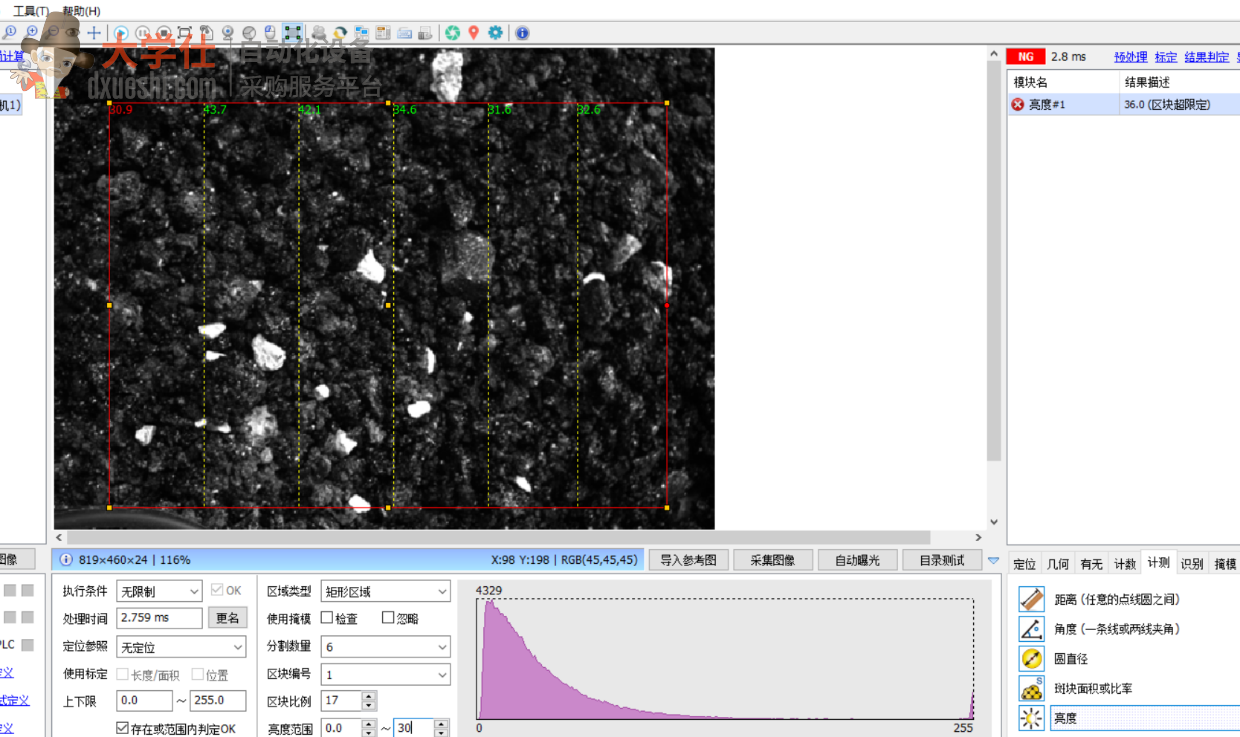Select the 亮度#1 result row
Image resolution: width=1240 pixels, height=737 pixels.
click(x=1123, y=104)
